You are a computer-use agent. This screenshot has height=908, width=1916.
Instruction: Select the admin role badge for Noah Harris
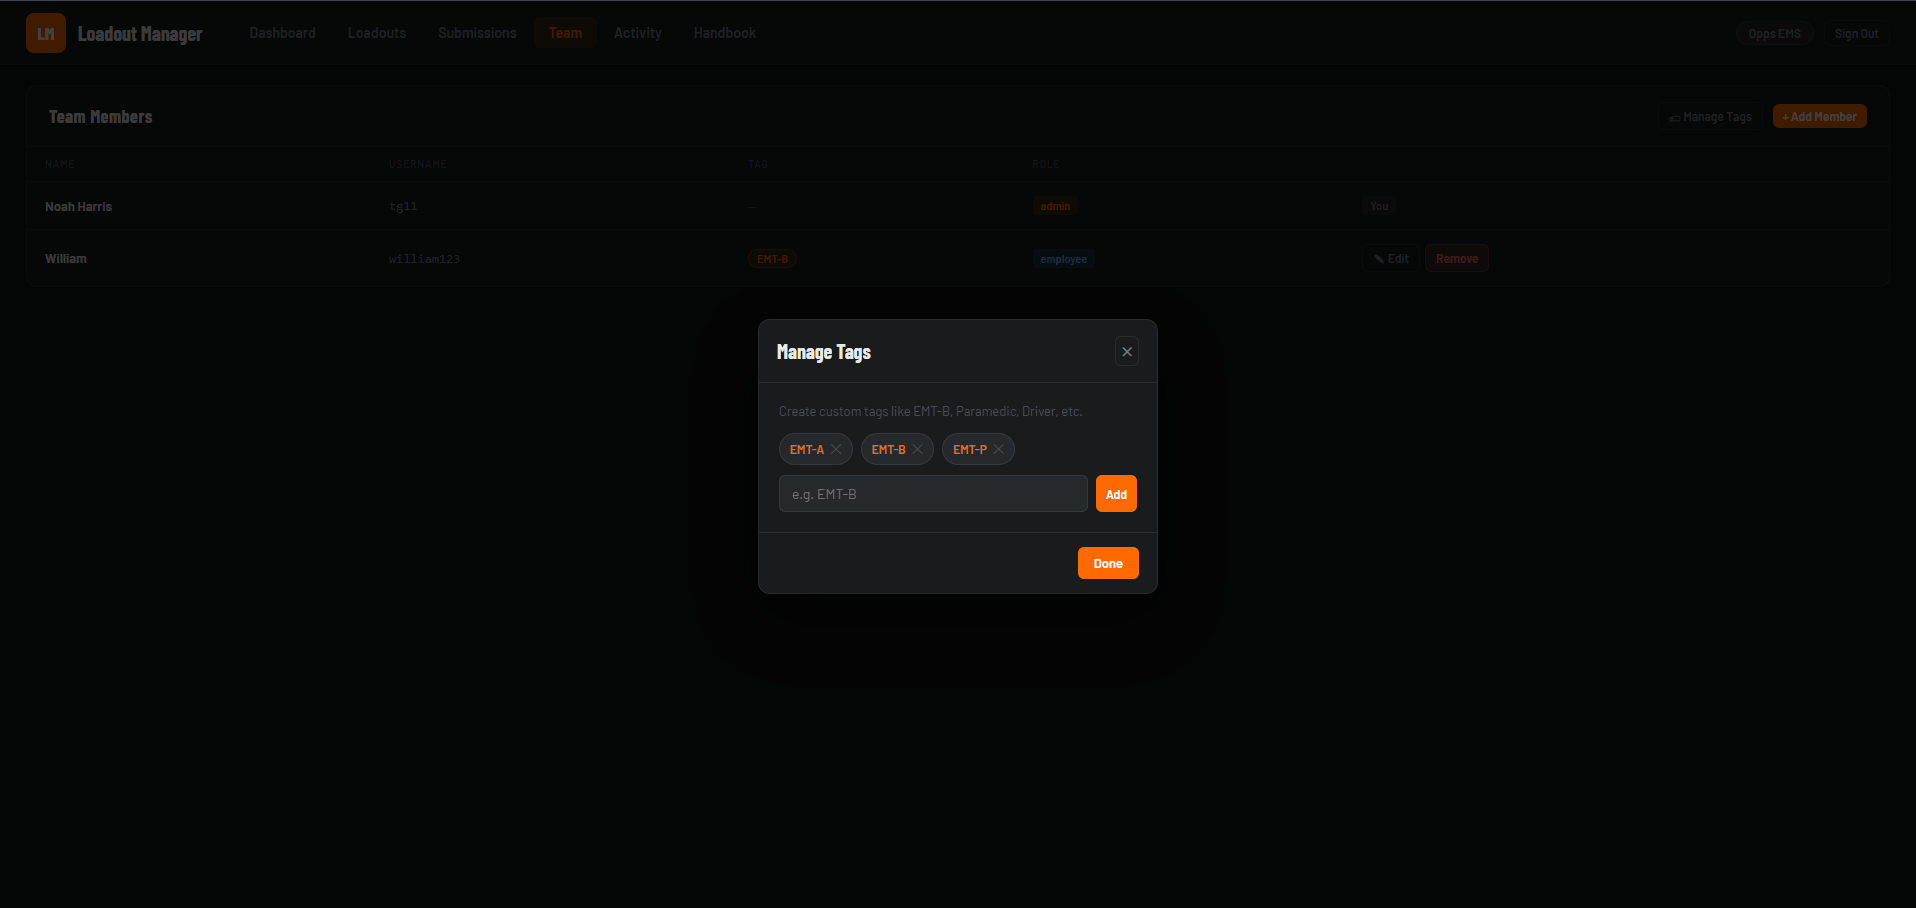click(x=1055, y=206)
